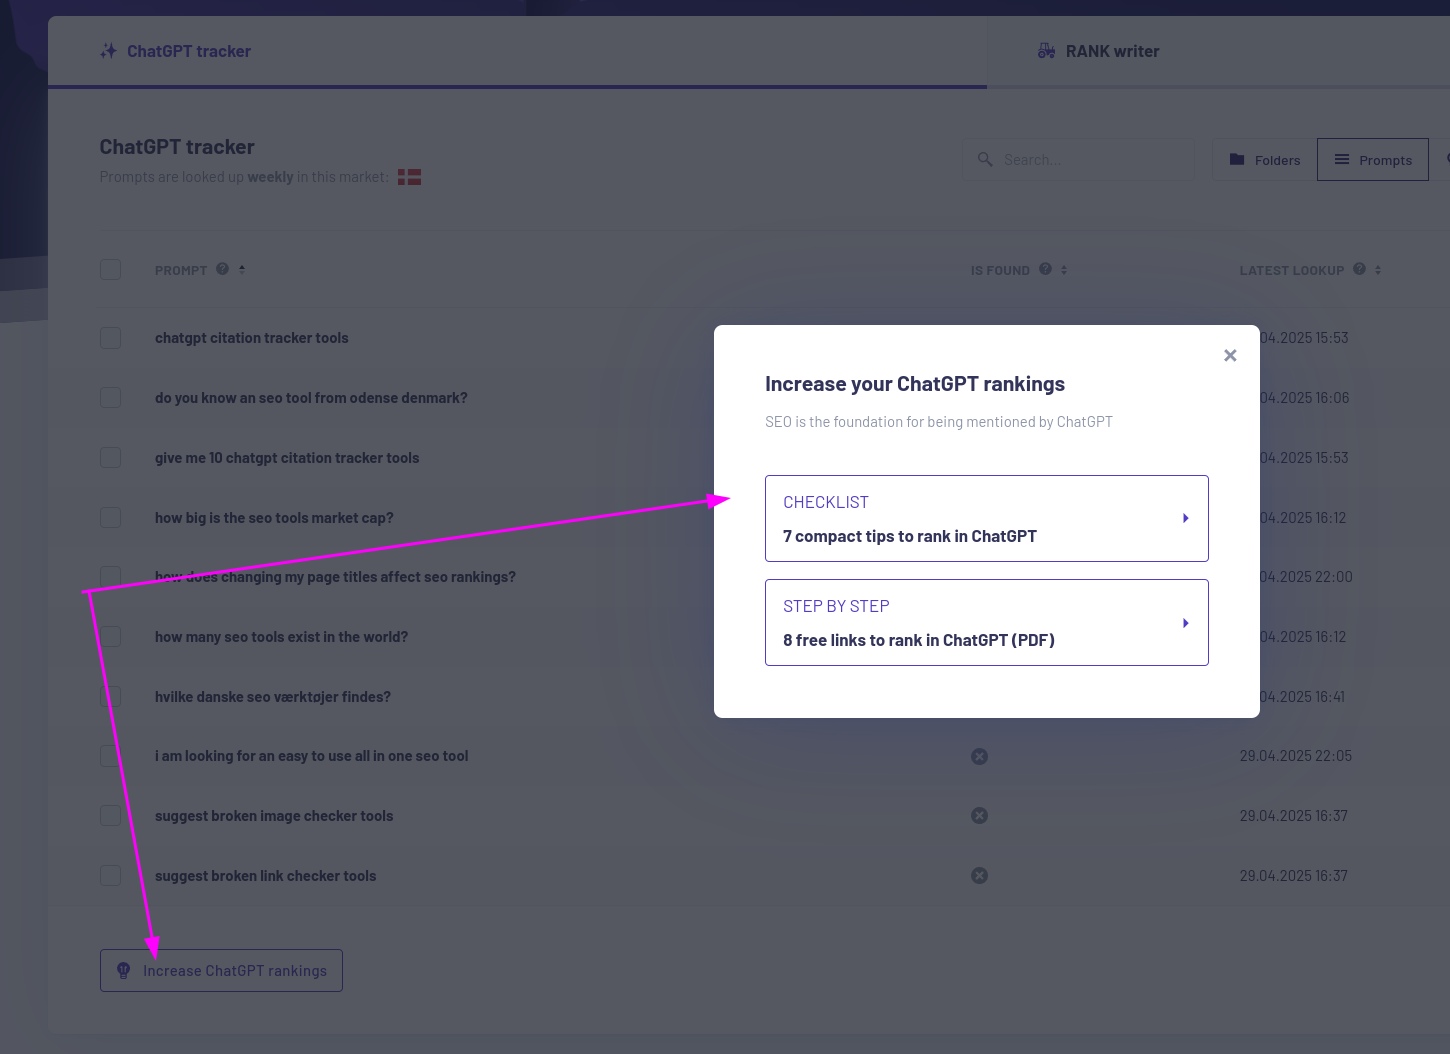Click the arrow on the CHECKLIST card

1185,518
